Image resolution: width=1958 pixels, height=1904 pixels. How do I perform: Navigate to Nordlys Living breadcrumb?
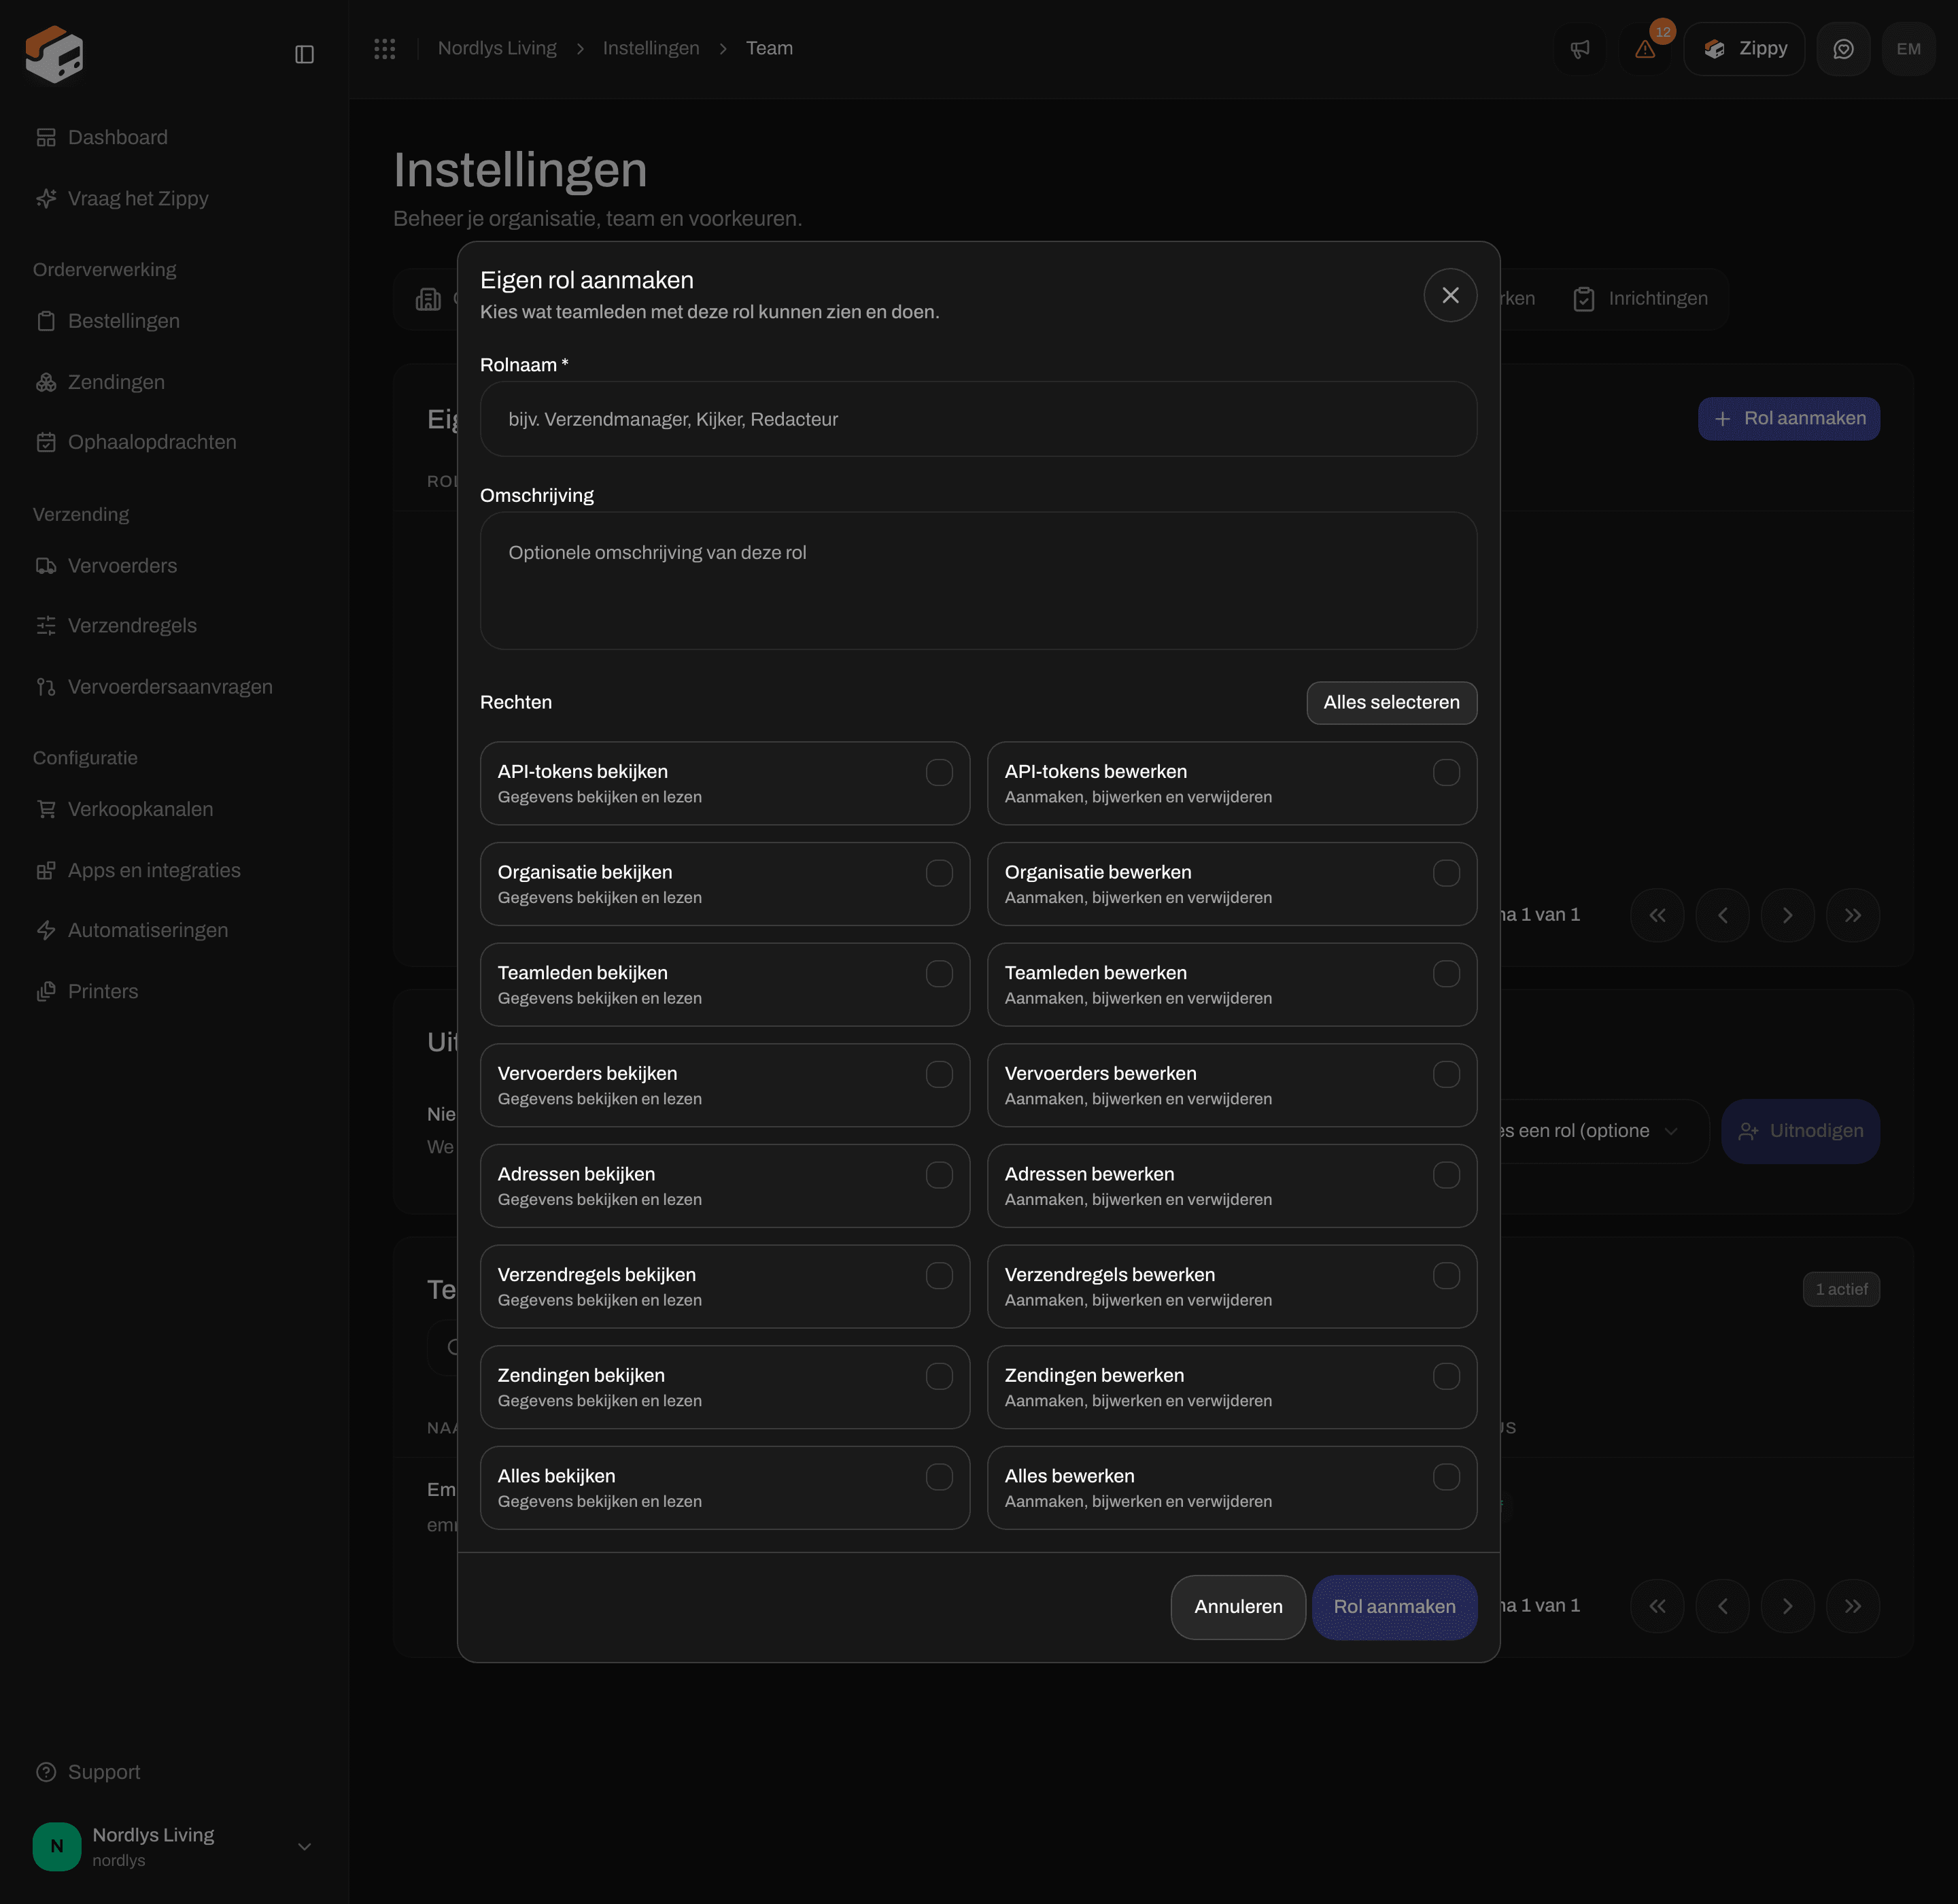[x=497, y=48]
